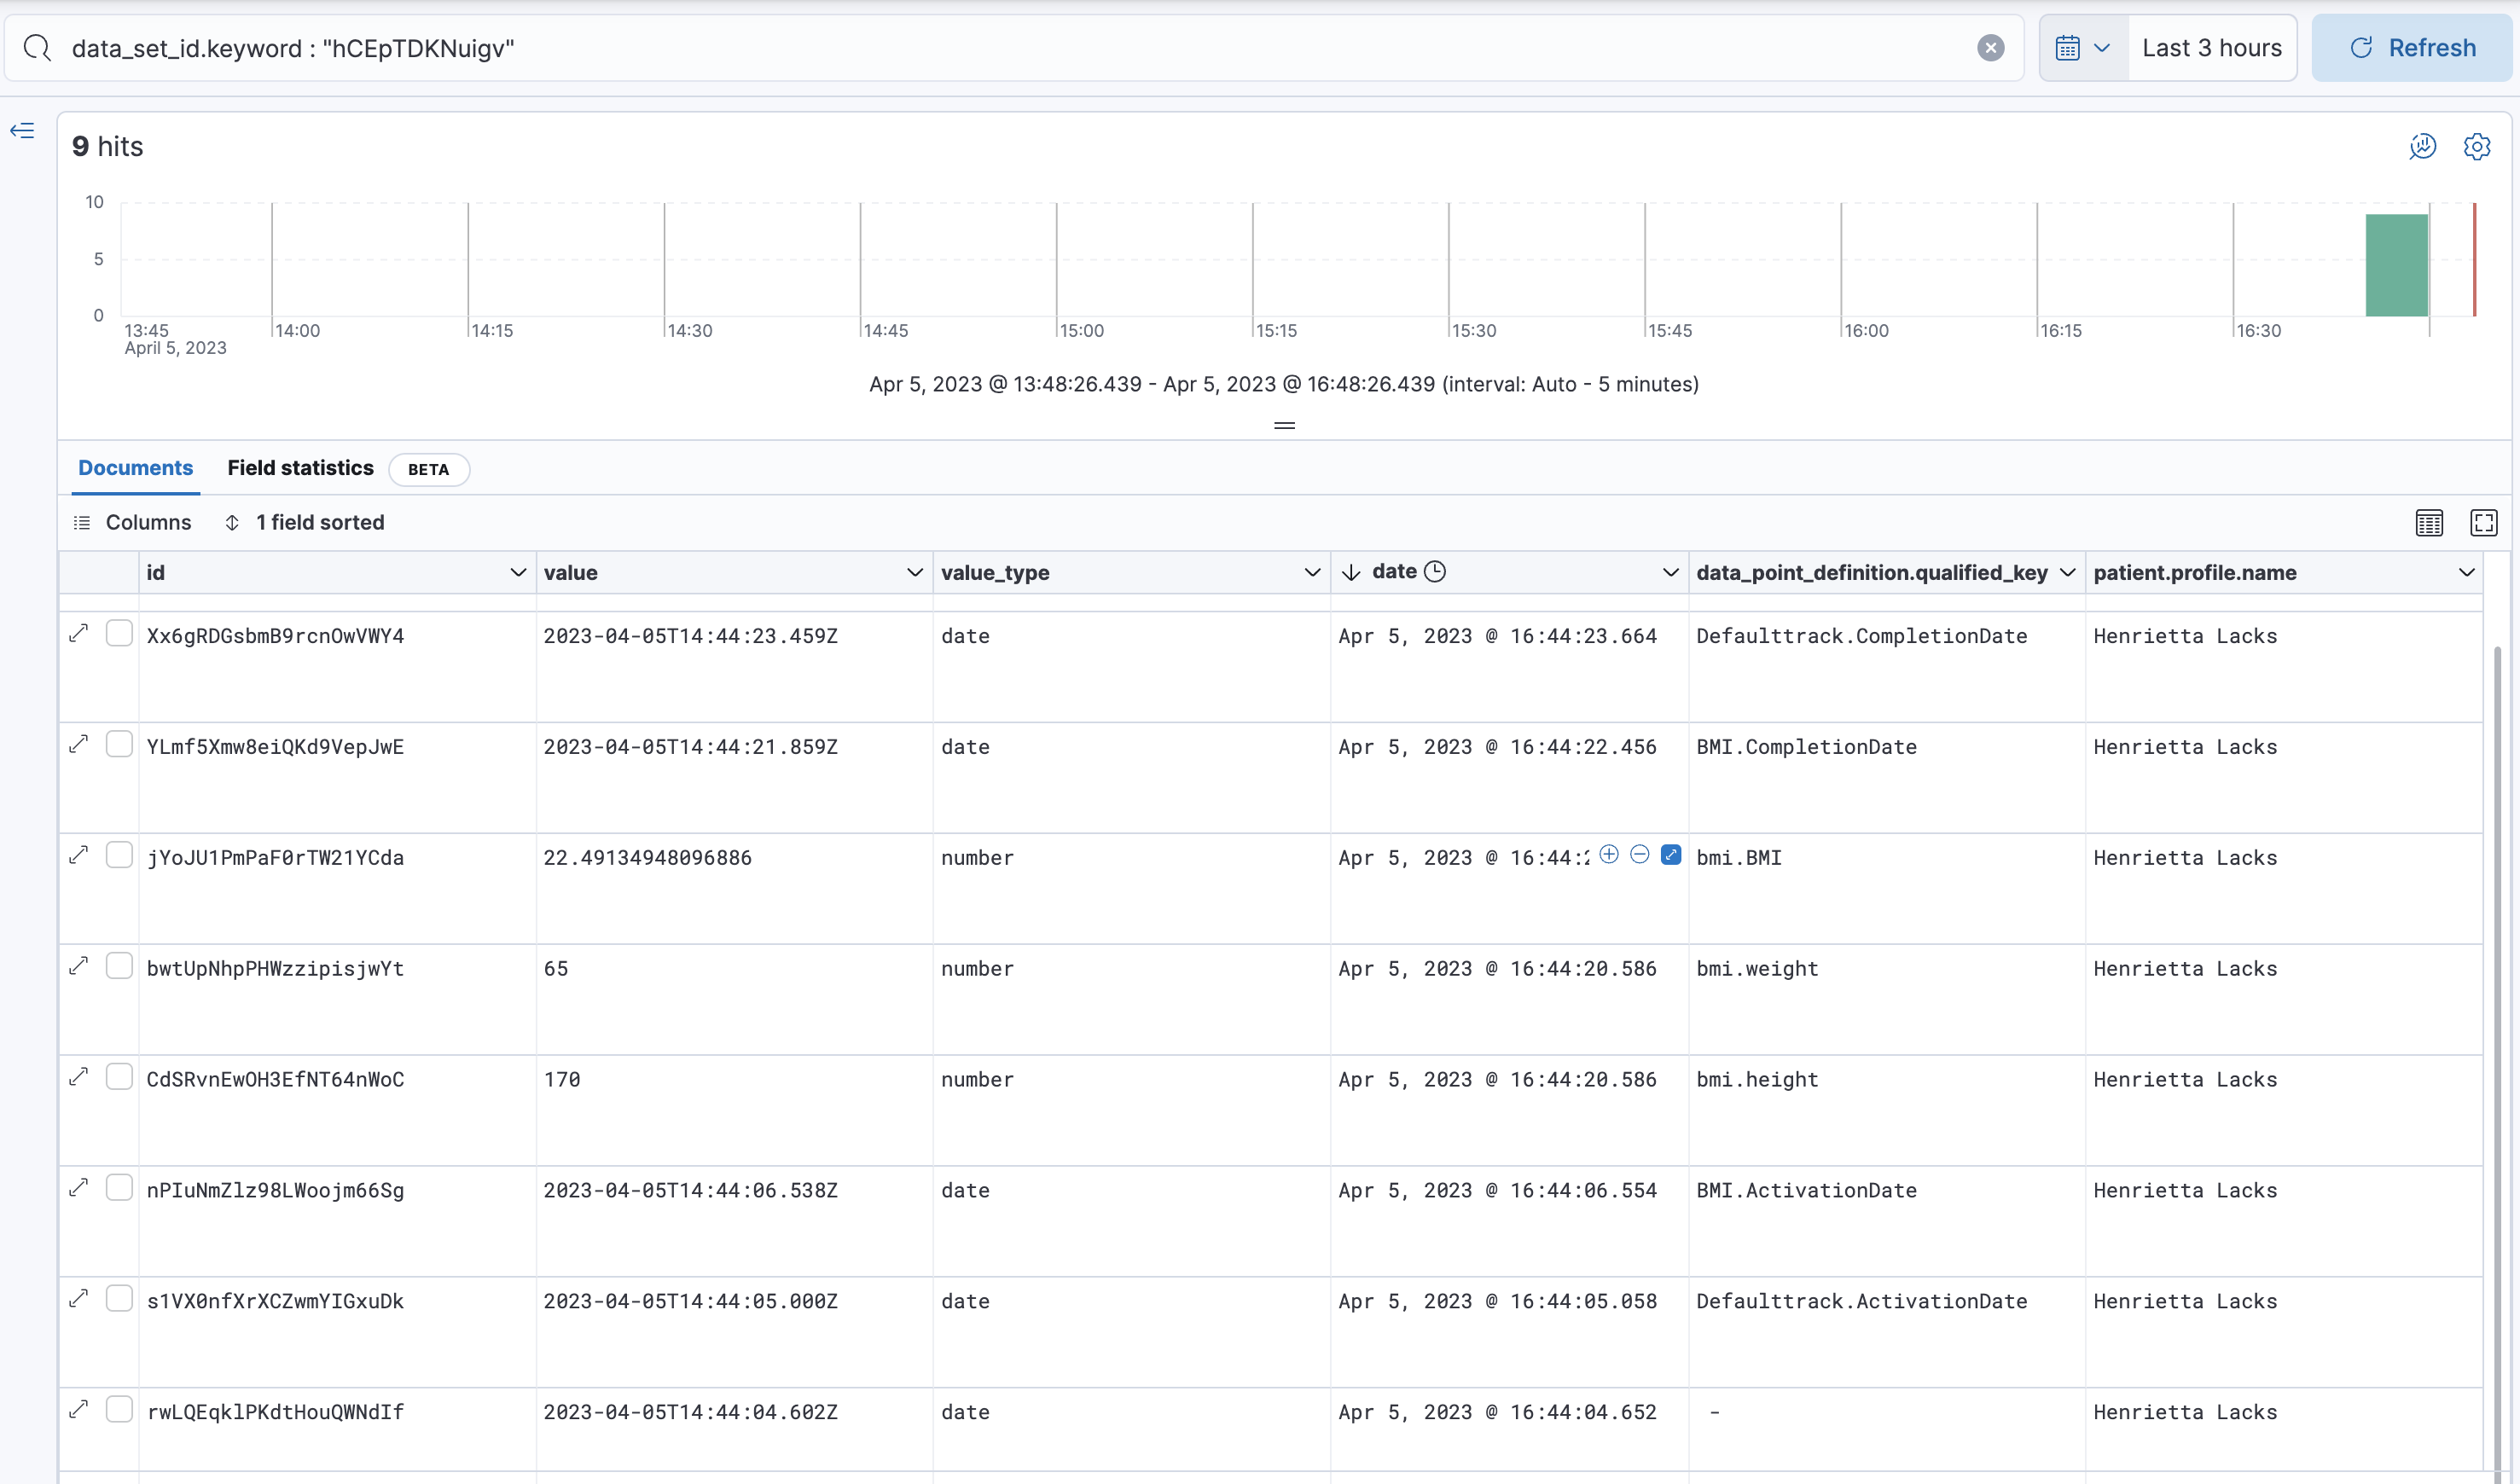2520x1484 pixels.
Task: Click the value 170 cell
Action: point(734,1110)
